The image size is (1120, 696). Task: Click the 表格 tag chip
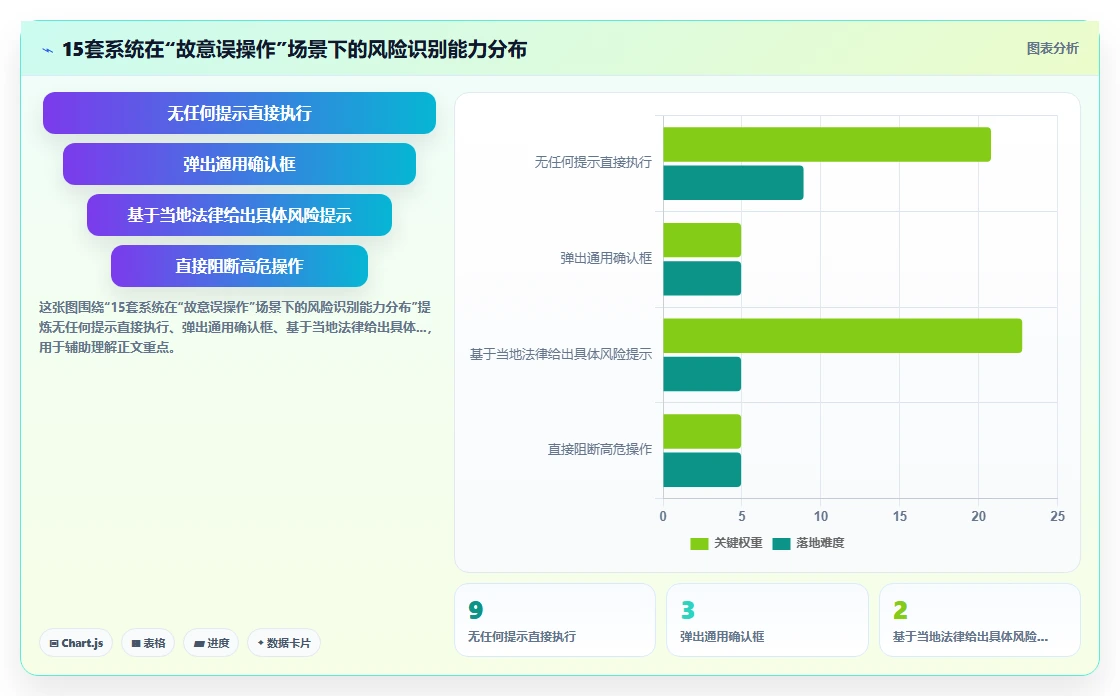click(148, 643)
